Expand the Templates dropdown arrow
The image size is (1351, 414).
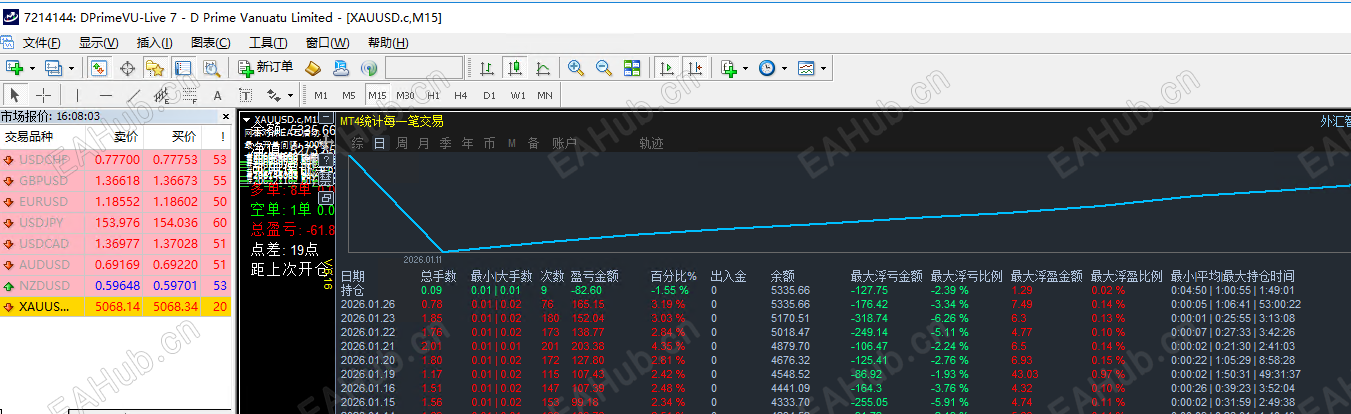(x=824, y=68)
